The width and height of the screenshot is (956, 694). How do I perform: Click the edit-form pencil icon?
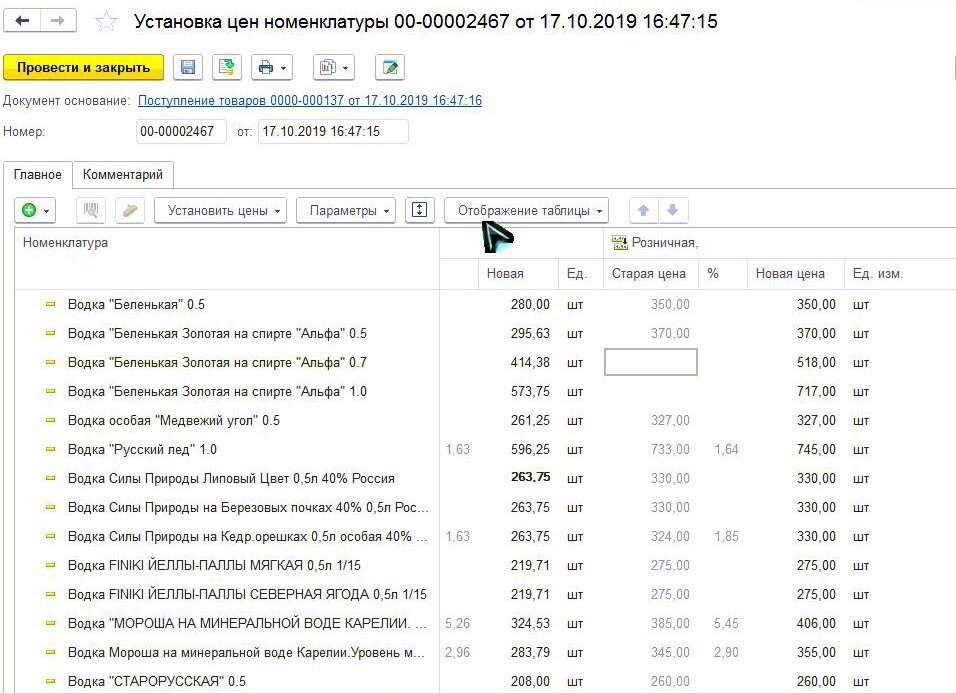click(390, 67)
